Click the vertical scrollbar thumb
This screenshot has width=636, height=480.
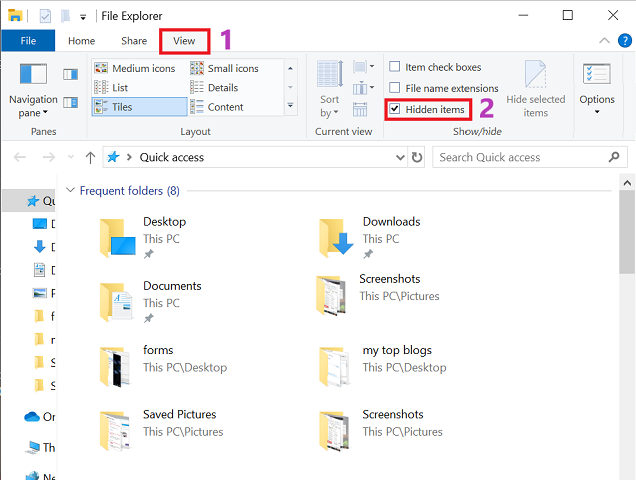click(627, 232)
